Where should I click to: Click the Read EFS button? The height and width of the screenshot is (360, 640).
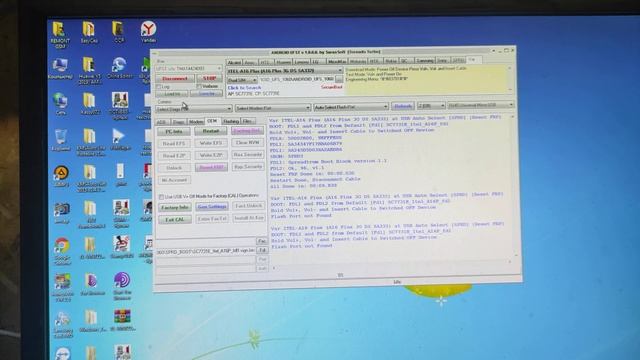(174, 144)
